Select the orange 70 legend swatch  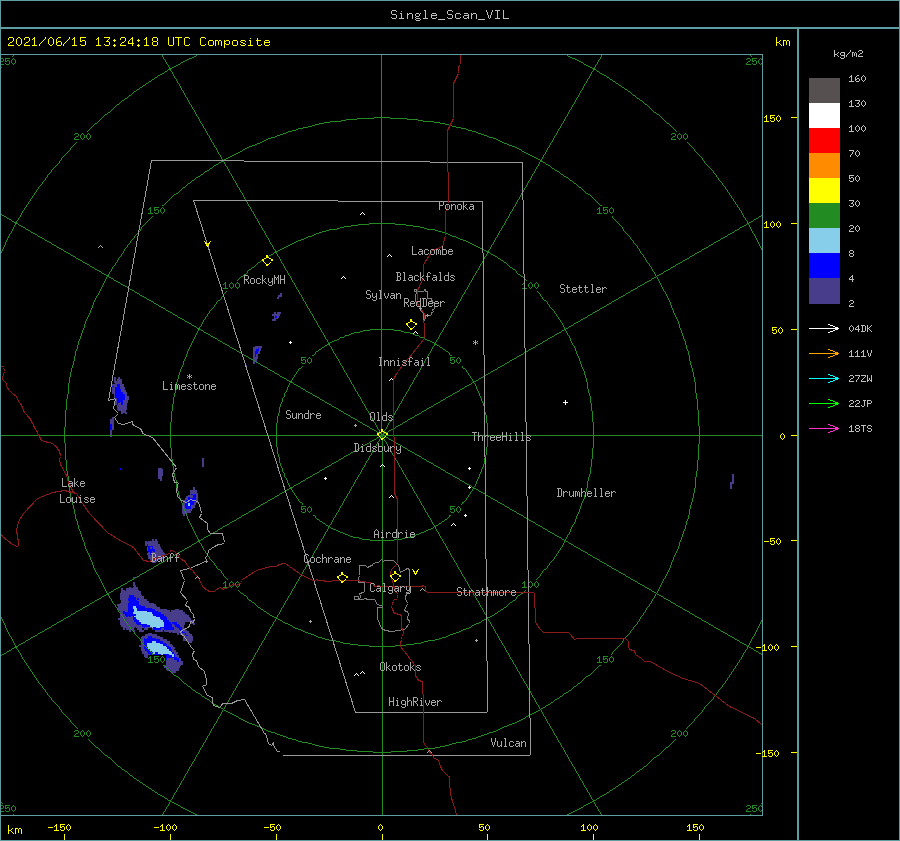824,165
